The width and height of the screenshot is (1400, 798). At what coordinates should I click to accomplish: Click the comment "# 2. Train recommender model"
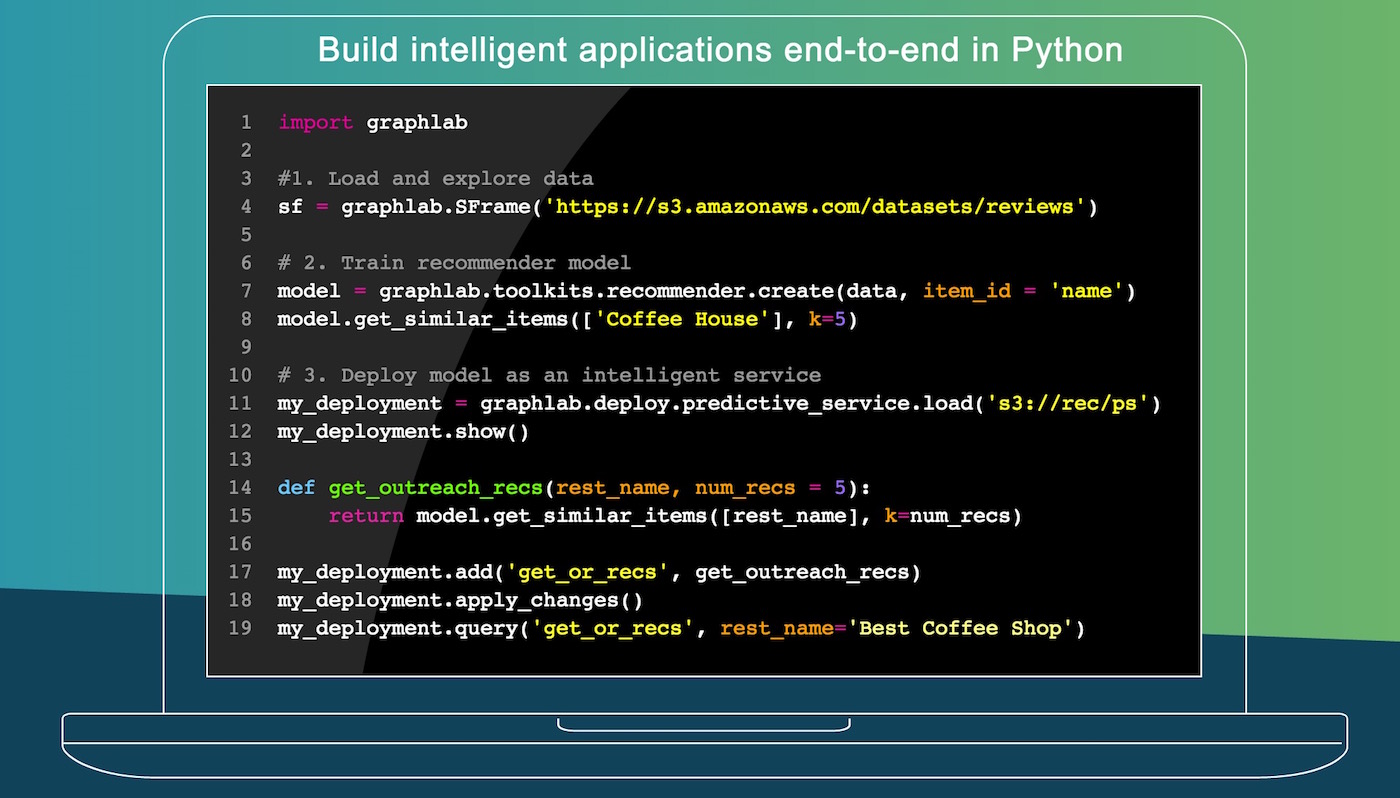point(455,263)
